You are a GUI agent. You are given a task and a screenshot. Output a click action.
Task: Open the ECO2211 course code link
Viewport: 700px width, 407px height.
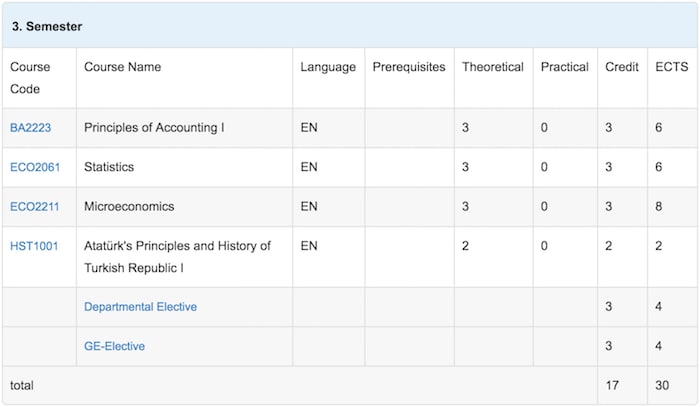[34, 207]
